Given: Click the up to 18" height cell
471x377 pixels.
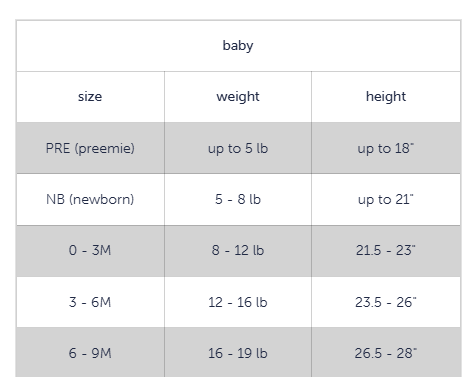Looking at the screenshot, I should click(386, 148).
